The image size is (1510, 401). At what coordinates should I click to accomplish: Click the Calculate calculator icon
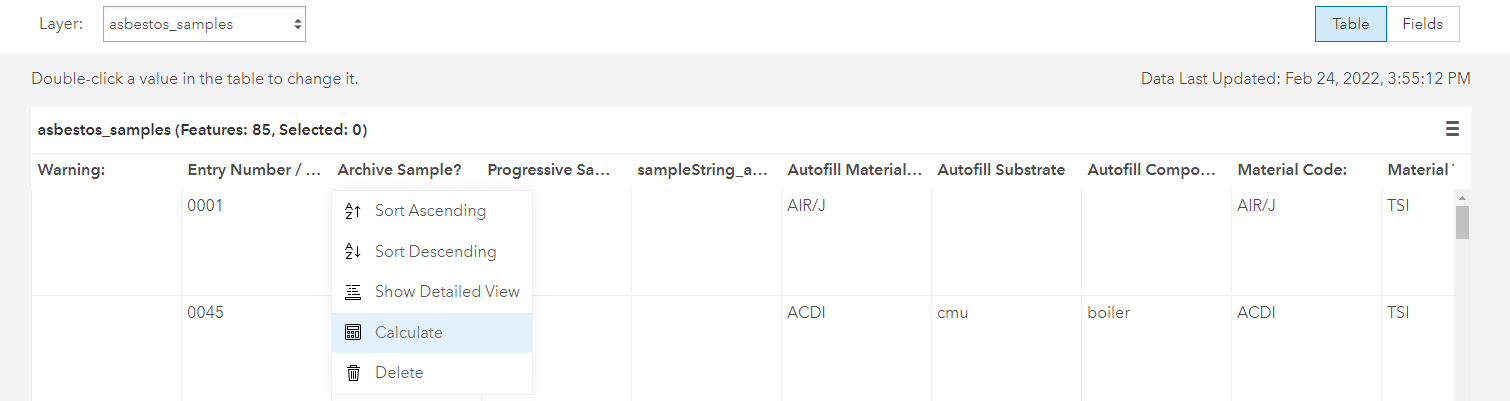click(x=352, y=333)
